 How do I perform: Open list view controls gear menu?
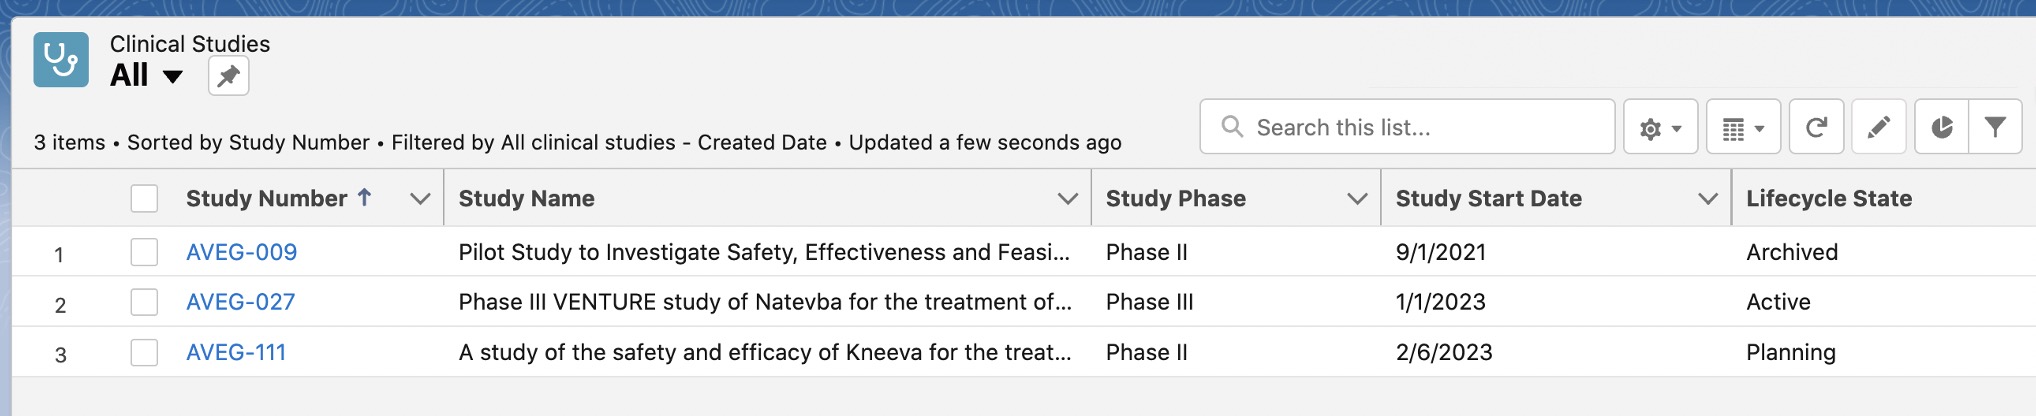tap(1660, 127)
